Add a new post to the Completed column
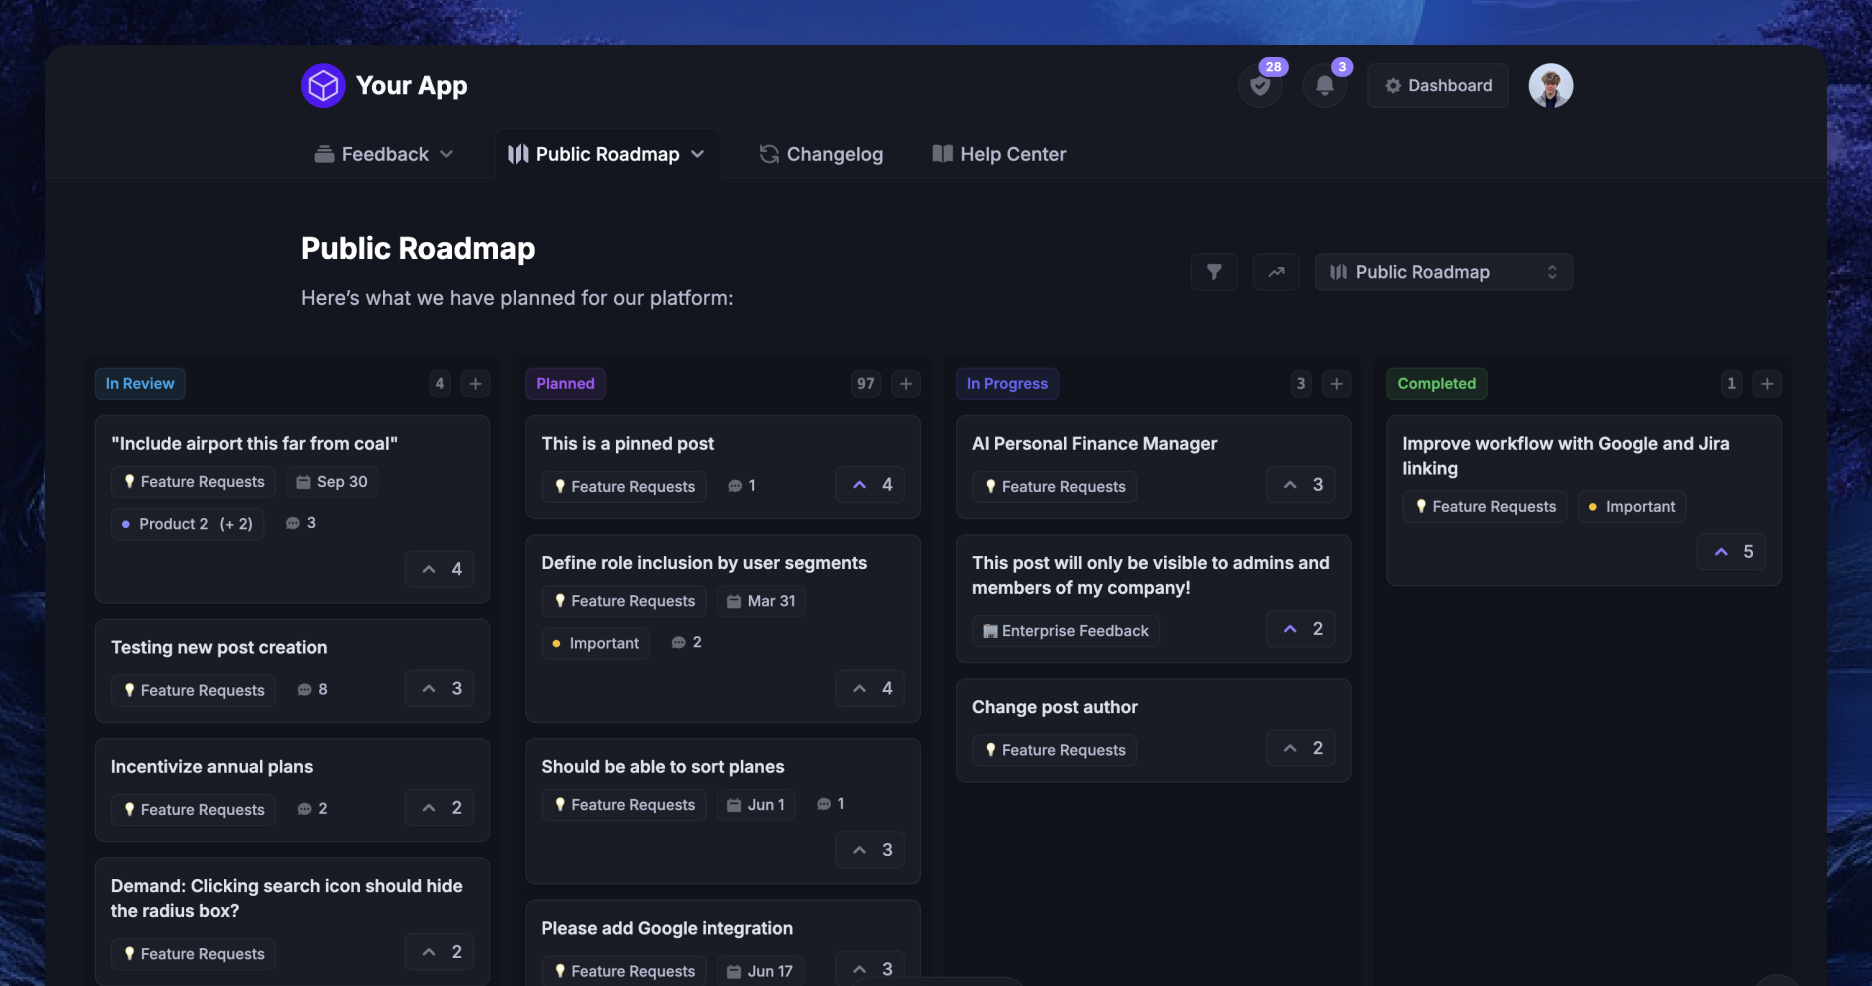This screenshot has height=986, width=1872. pyautogui.click(x=1767, y=383)
